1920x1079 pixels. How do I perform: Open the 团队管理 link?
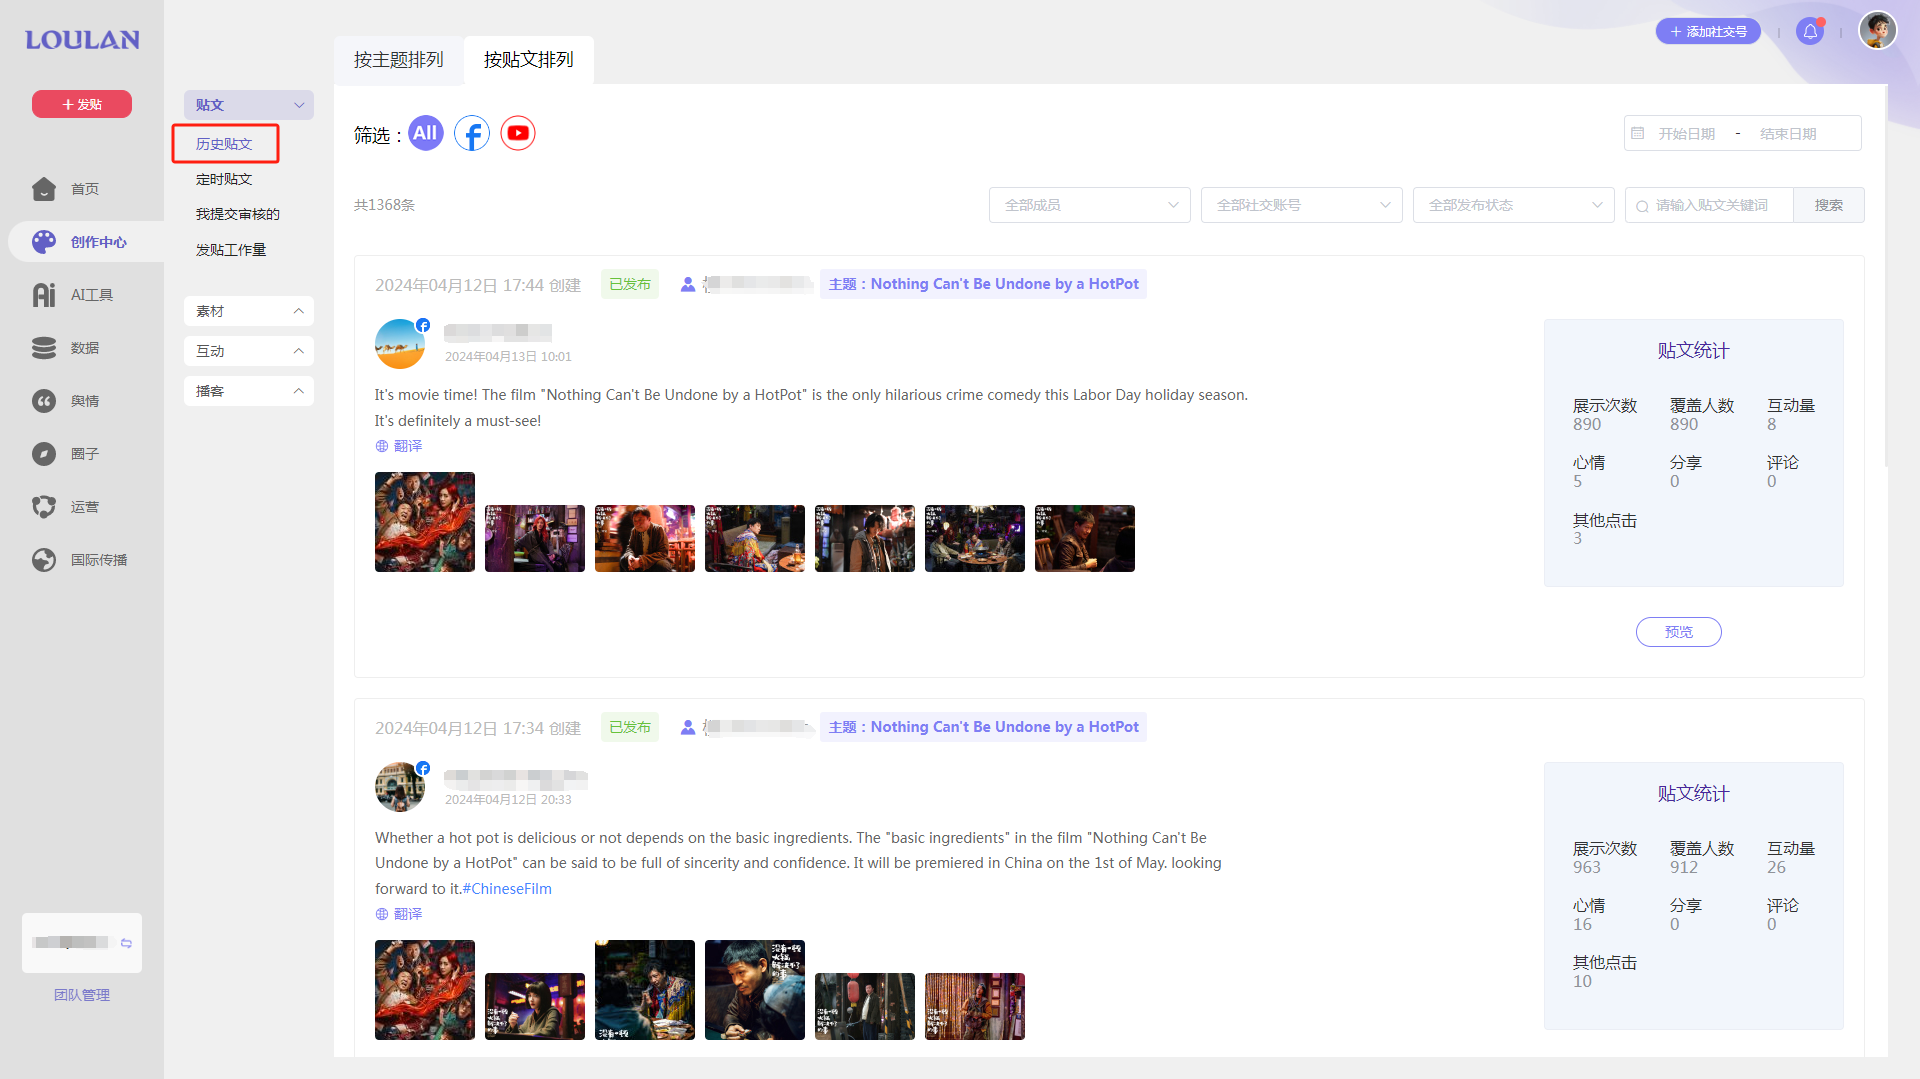(x=82, y=995)
